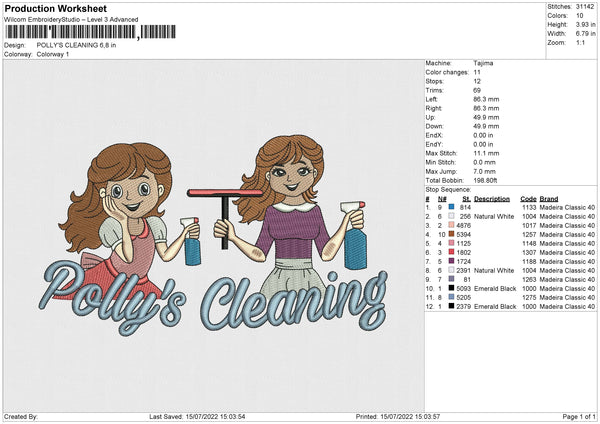Select the Zoom value 1:1
Viewport: 600px width, 424px height.
[580, 42]
